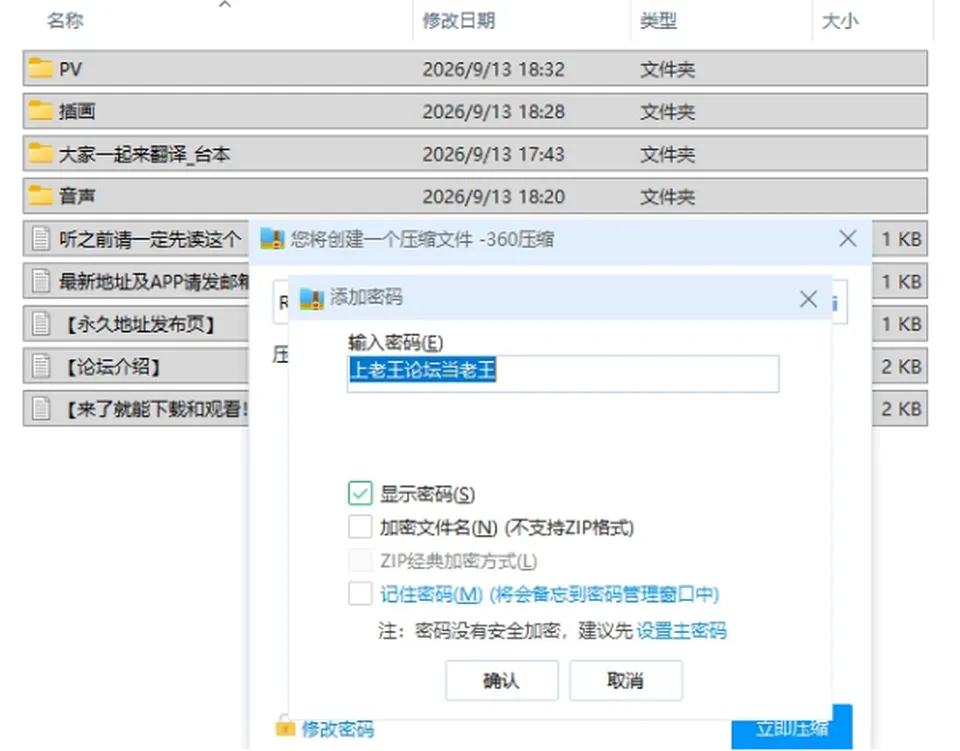Start compression with 立即压缩 button
The height and width of the screenshot is (751, 960).
pos(792,728)
